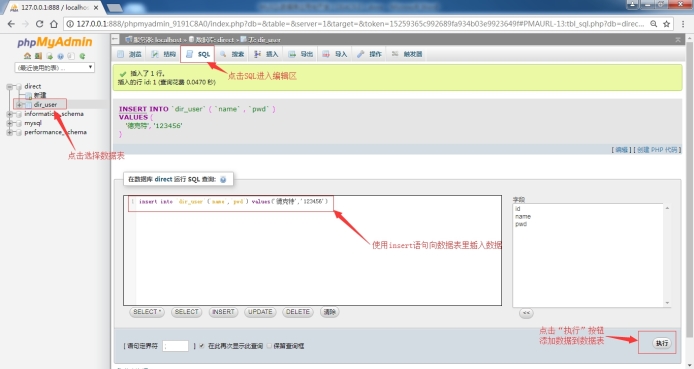Expand the mysql database node

click(x=9, y=123)
